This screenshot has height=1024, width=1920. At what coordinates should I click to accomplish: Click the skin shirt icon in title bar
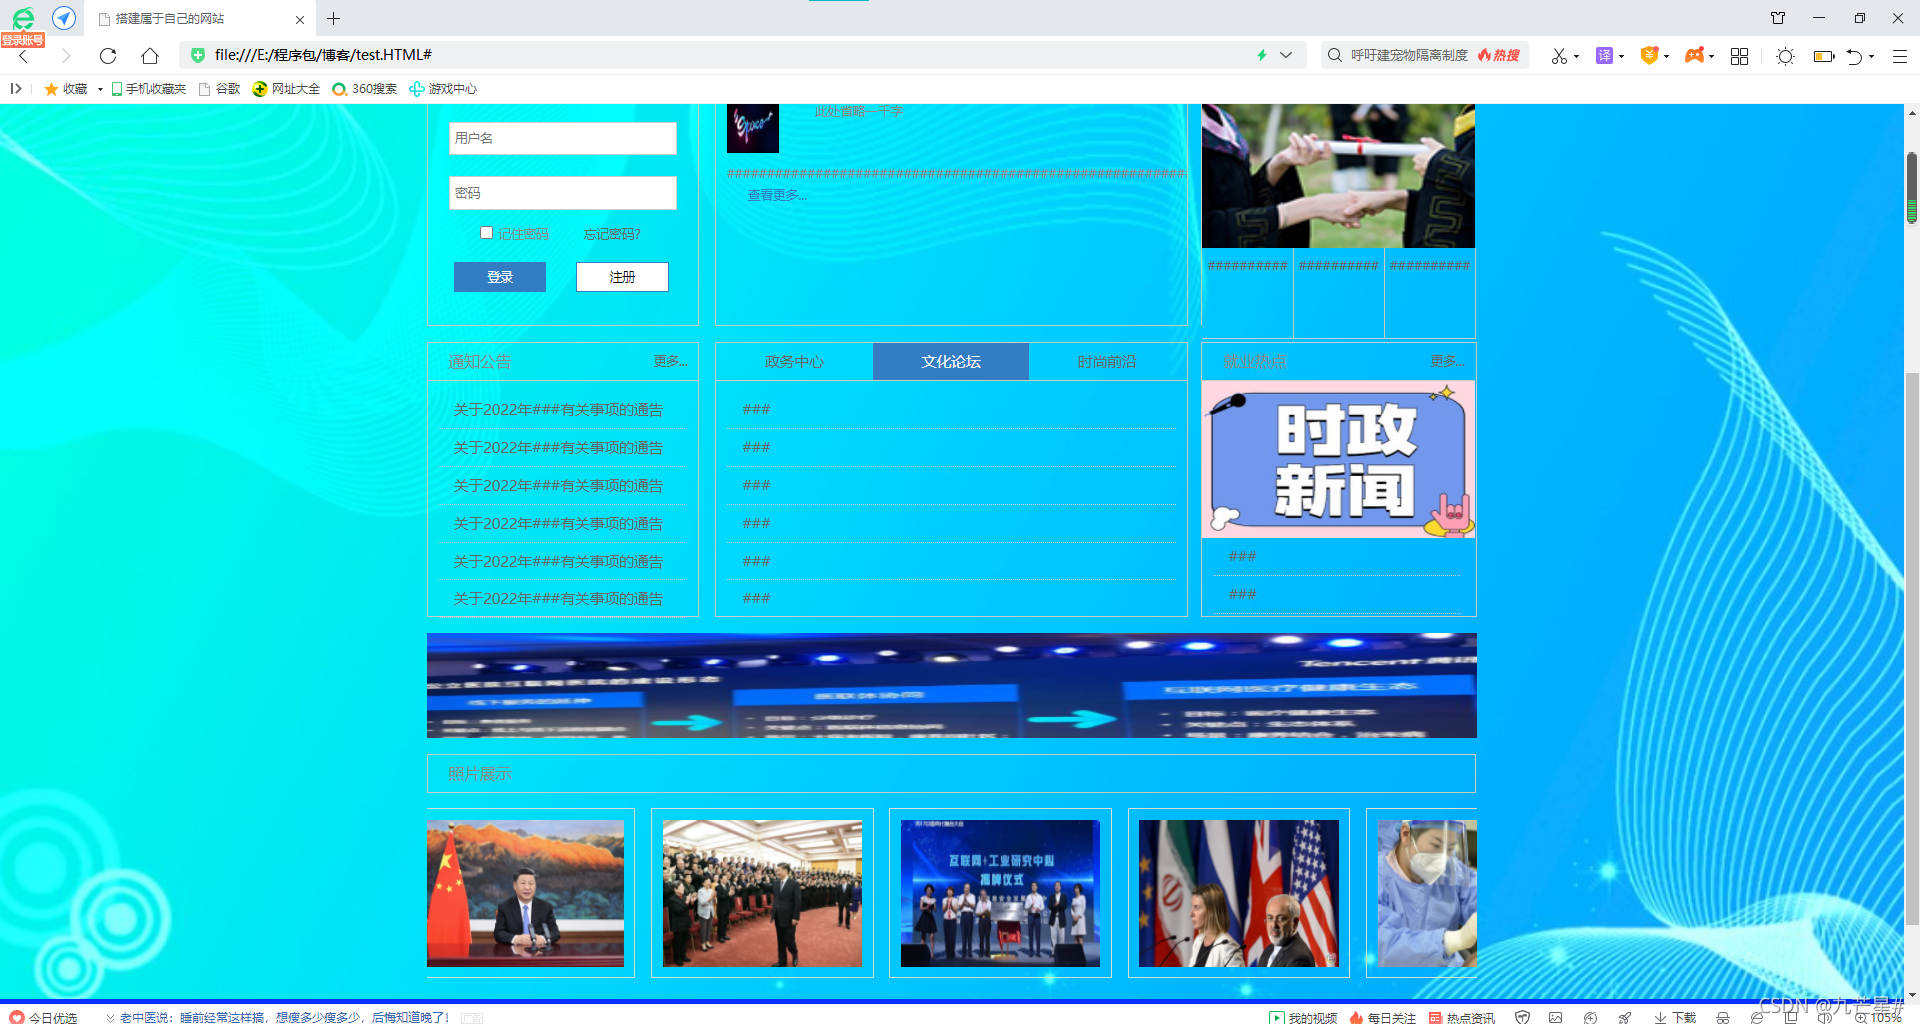1778,18
